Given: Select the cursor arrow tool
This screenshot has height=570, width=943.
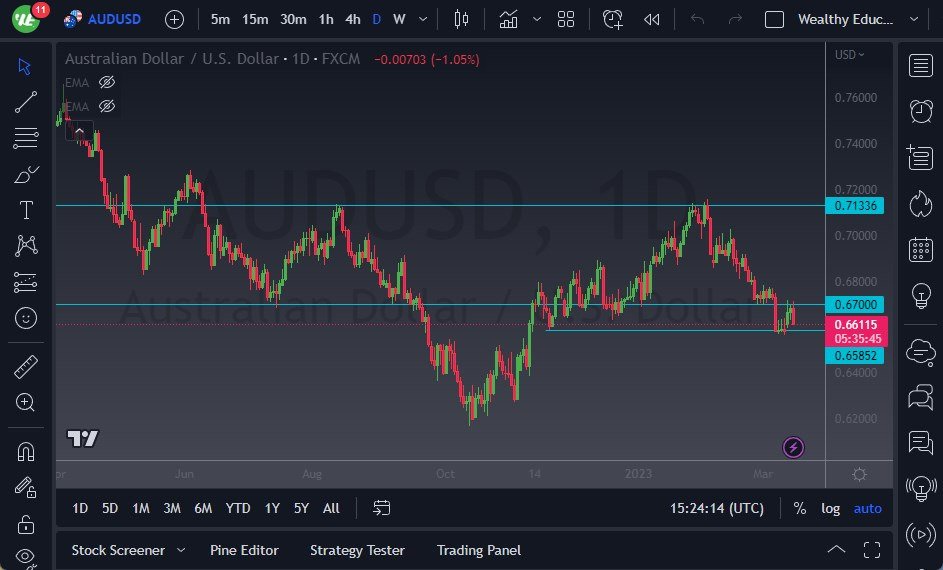Looking at the screenshot, I should [25, 66].
